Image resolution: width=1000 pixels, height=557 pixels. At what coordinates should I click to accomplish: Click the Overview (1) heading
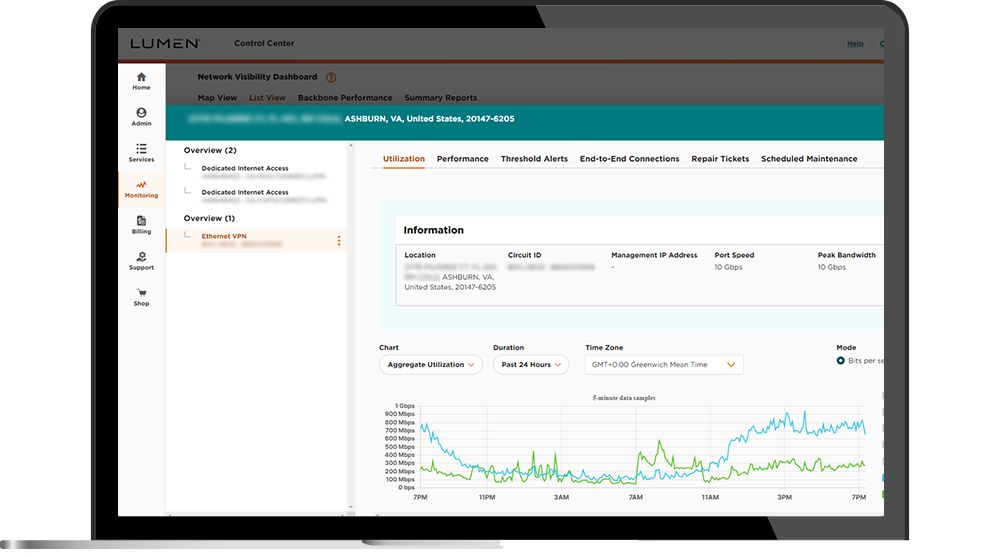pos(209,218)
